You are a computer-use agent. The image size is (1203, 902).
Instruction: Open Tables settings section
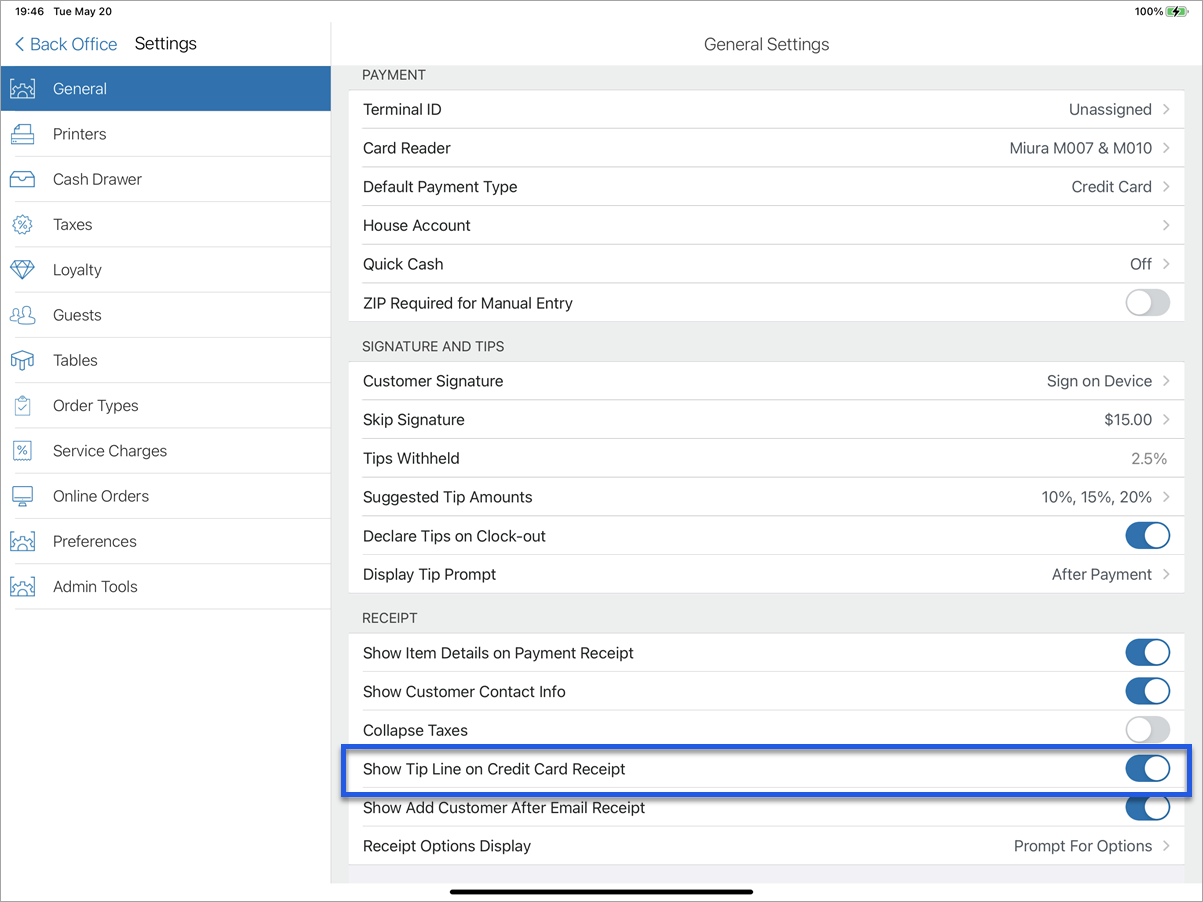(165, 360)
